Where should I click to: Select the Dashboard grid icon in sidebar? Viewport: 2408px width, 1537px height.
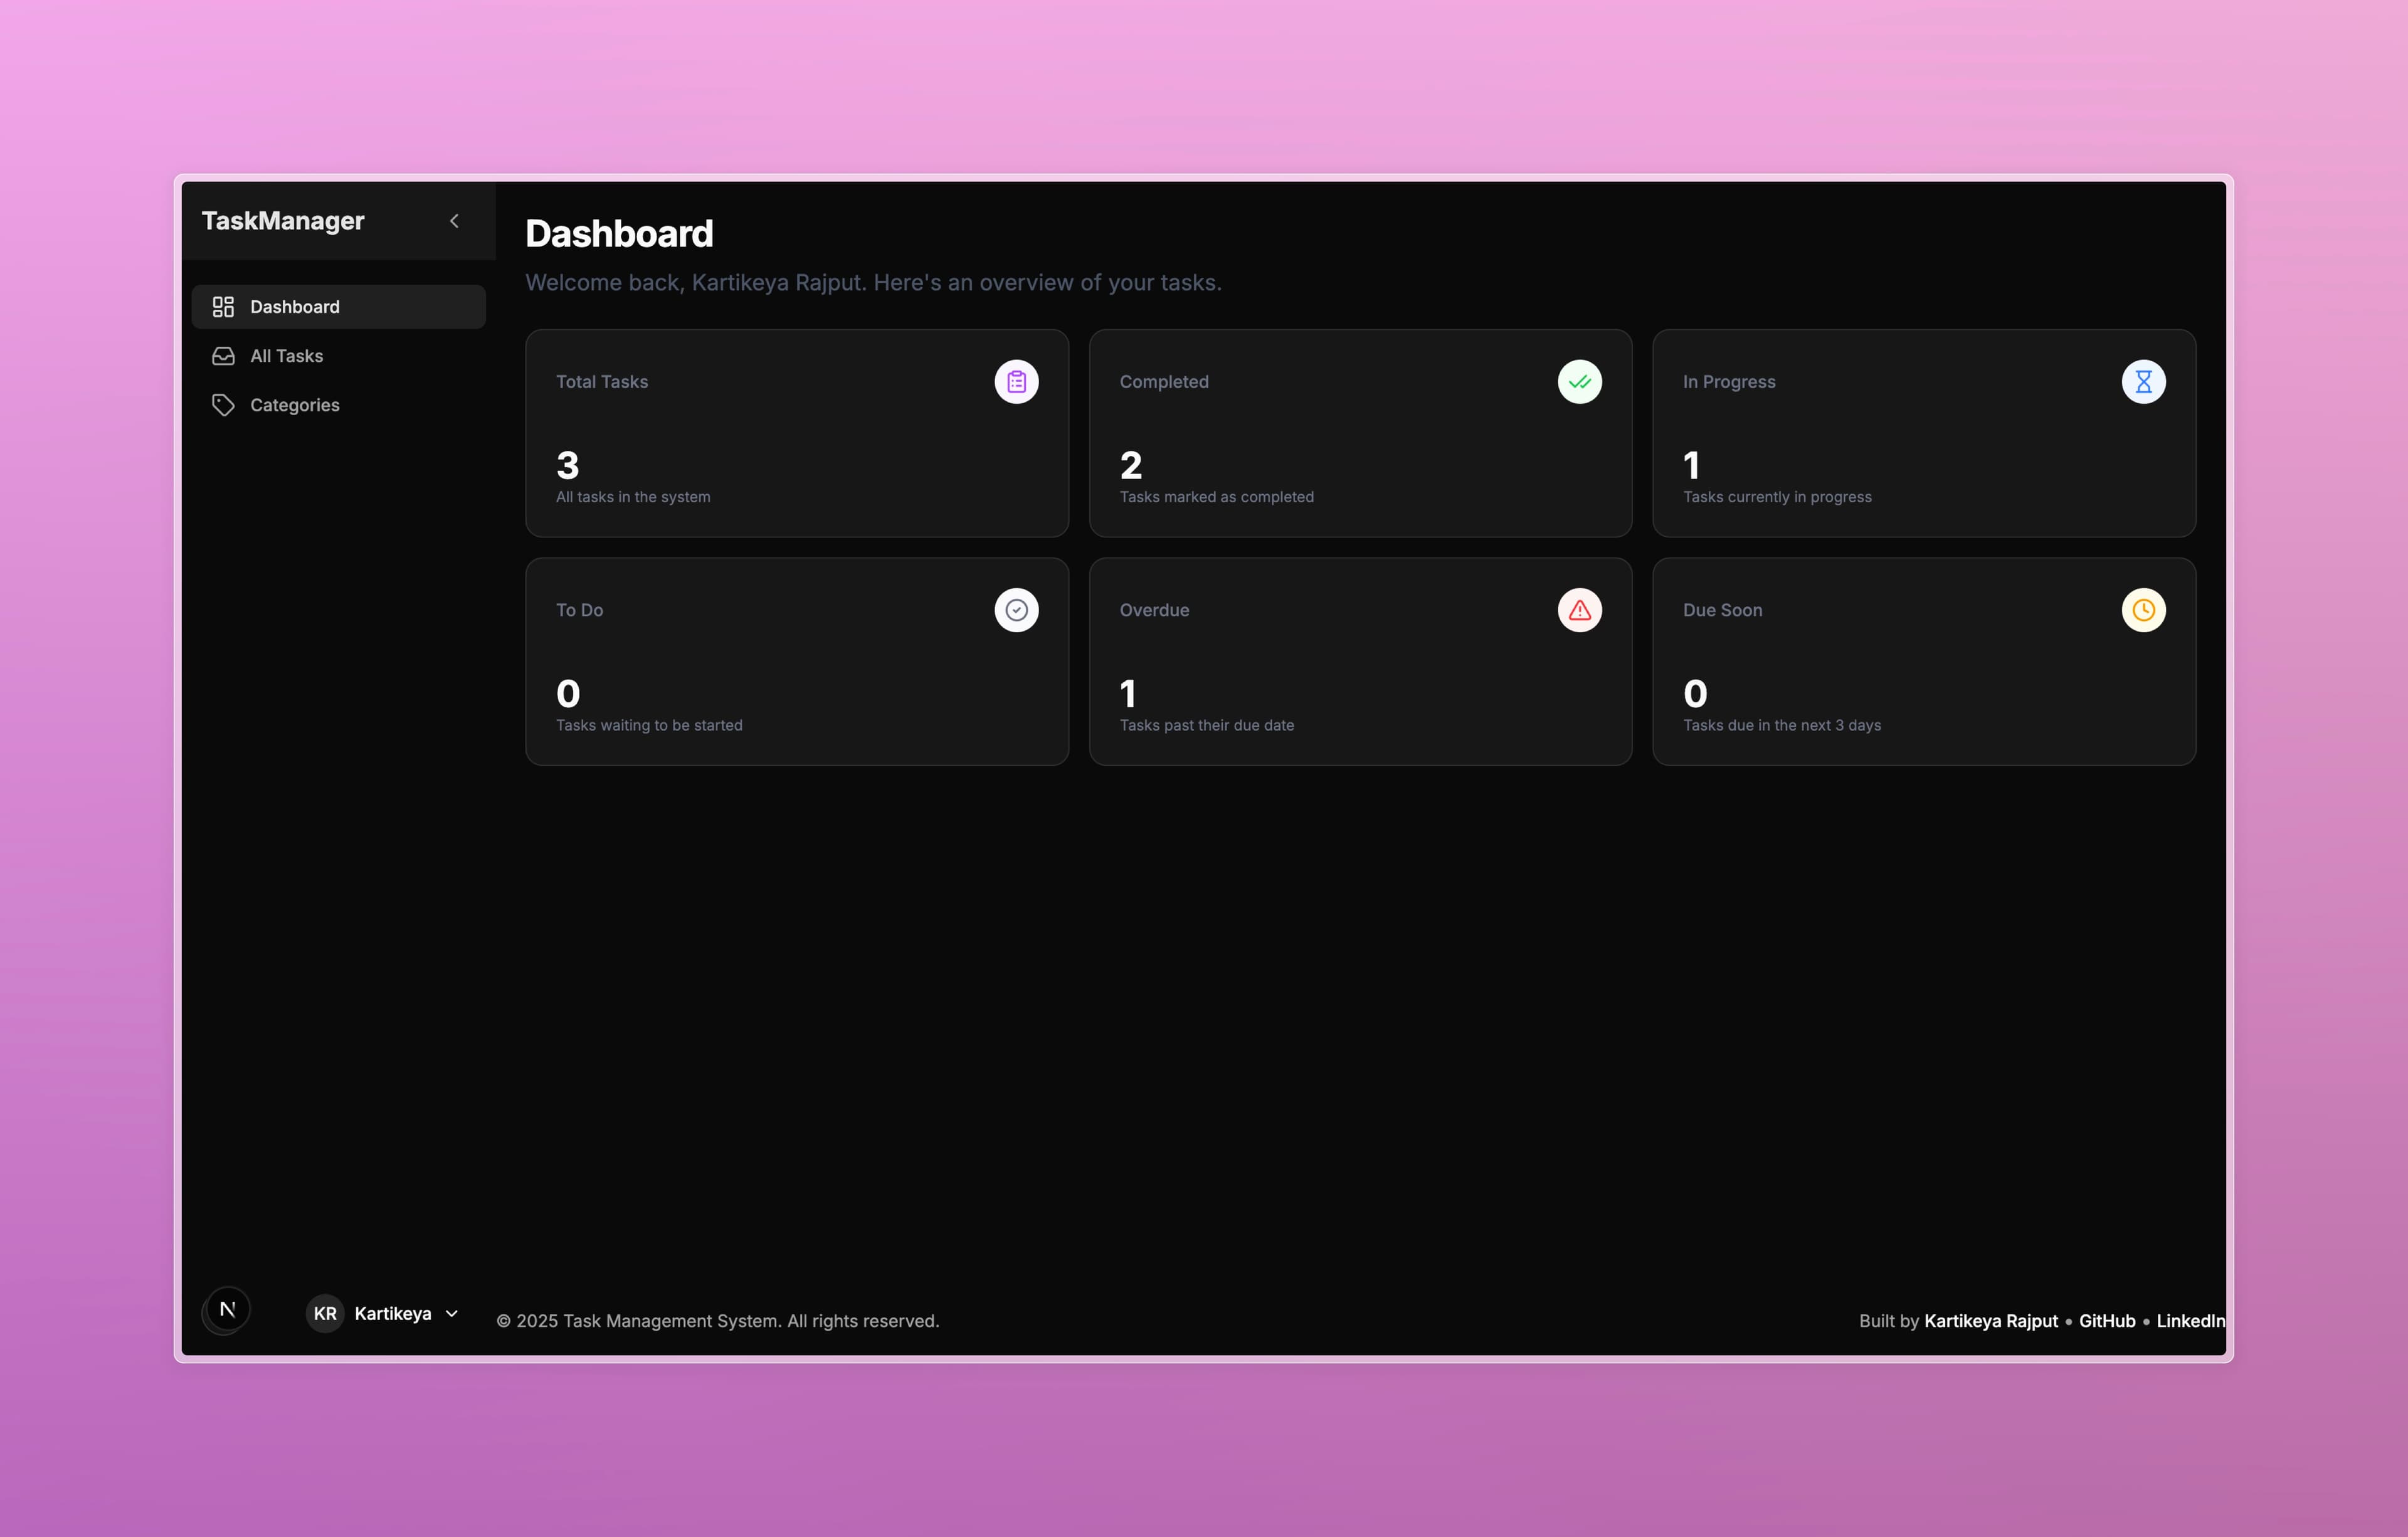223,306
